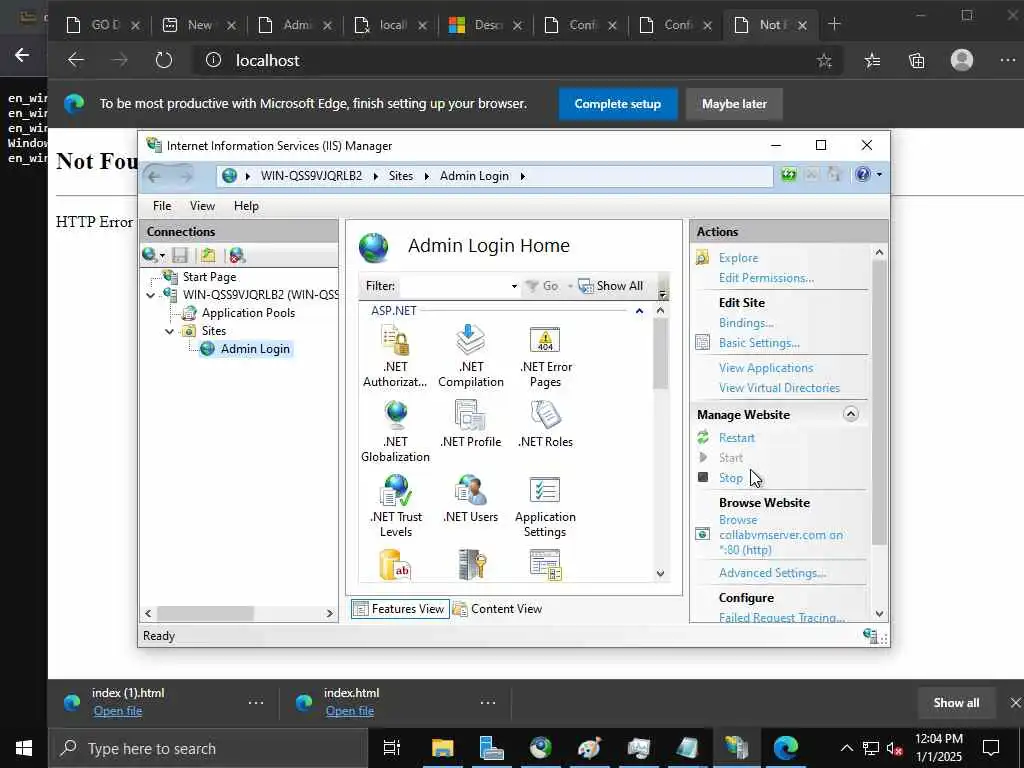This screenshot has width=1024, height=768.
Task: Open the .NET Compilation feature icon
Action: click(471, 357)
